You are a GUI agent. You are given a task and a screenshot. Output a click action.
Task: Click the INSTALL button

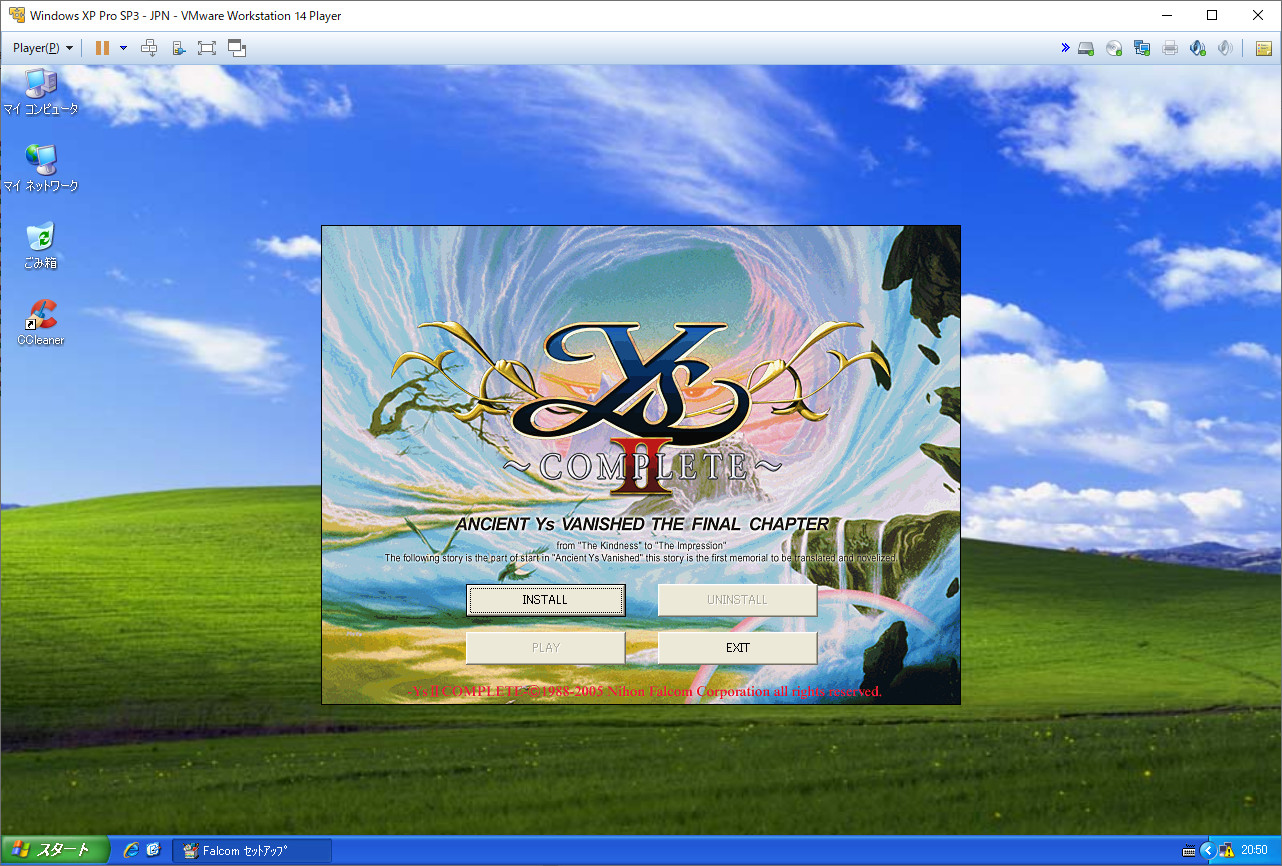[x=546, y=600]
